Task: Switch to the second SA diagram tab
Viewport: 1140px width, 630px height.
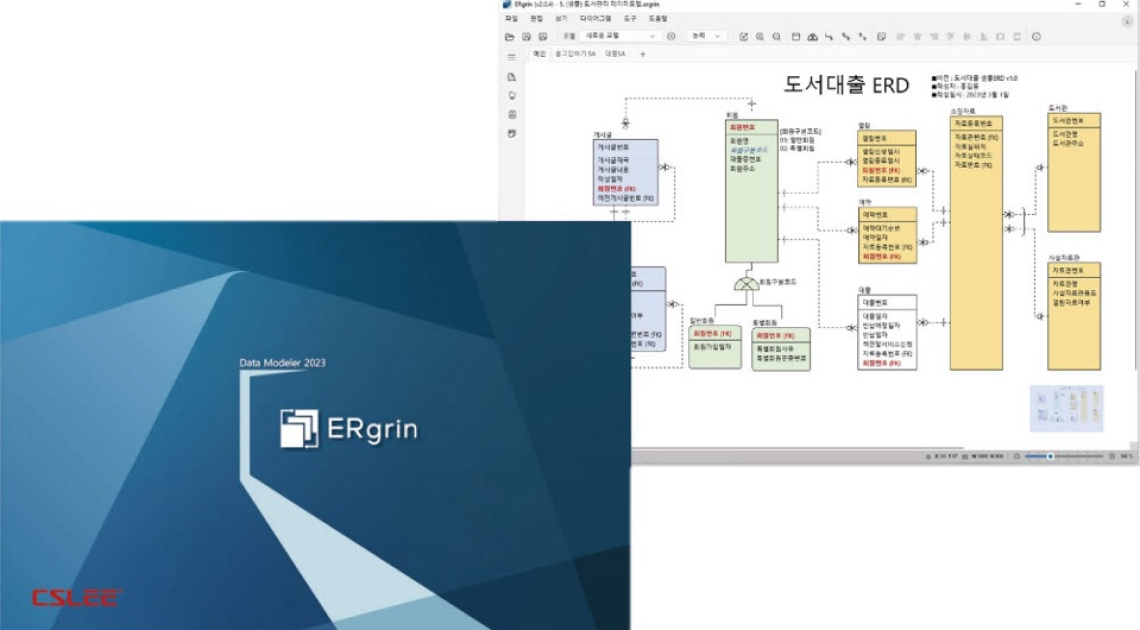Action: coord(575,54)
